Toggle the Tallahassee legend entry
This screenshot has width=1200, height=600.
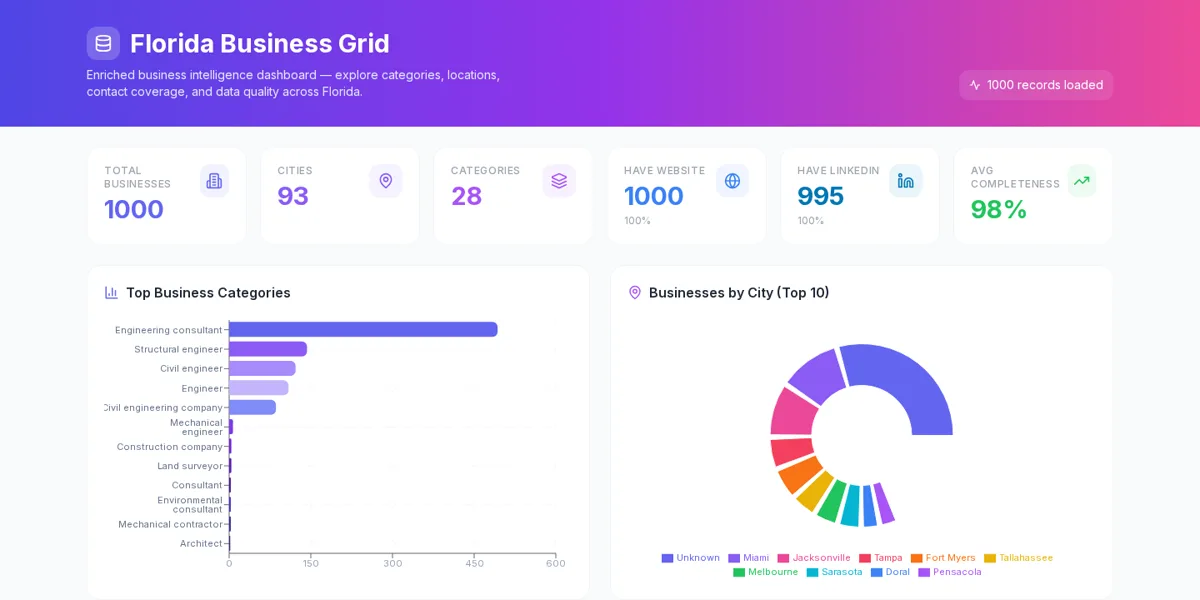pos(1018,558)
